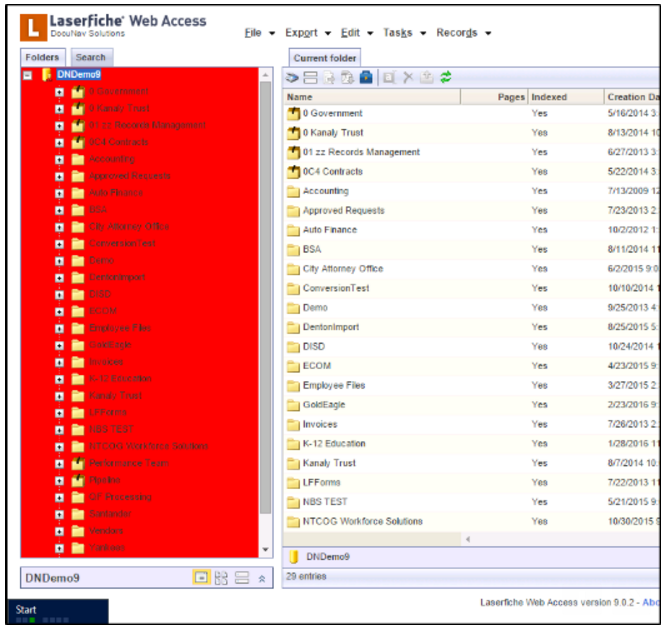
Task: Open the DentonImport list entry
Action: 331,327
